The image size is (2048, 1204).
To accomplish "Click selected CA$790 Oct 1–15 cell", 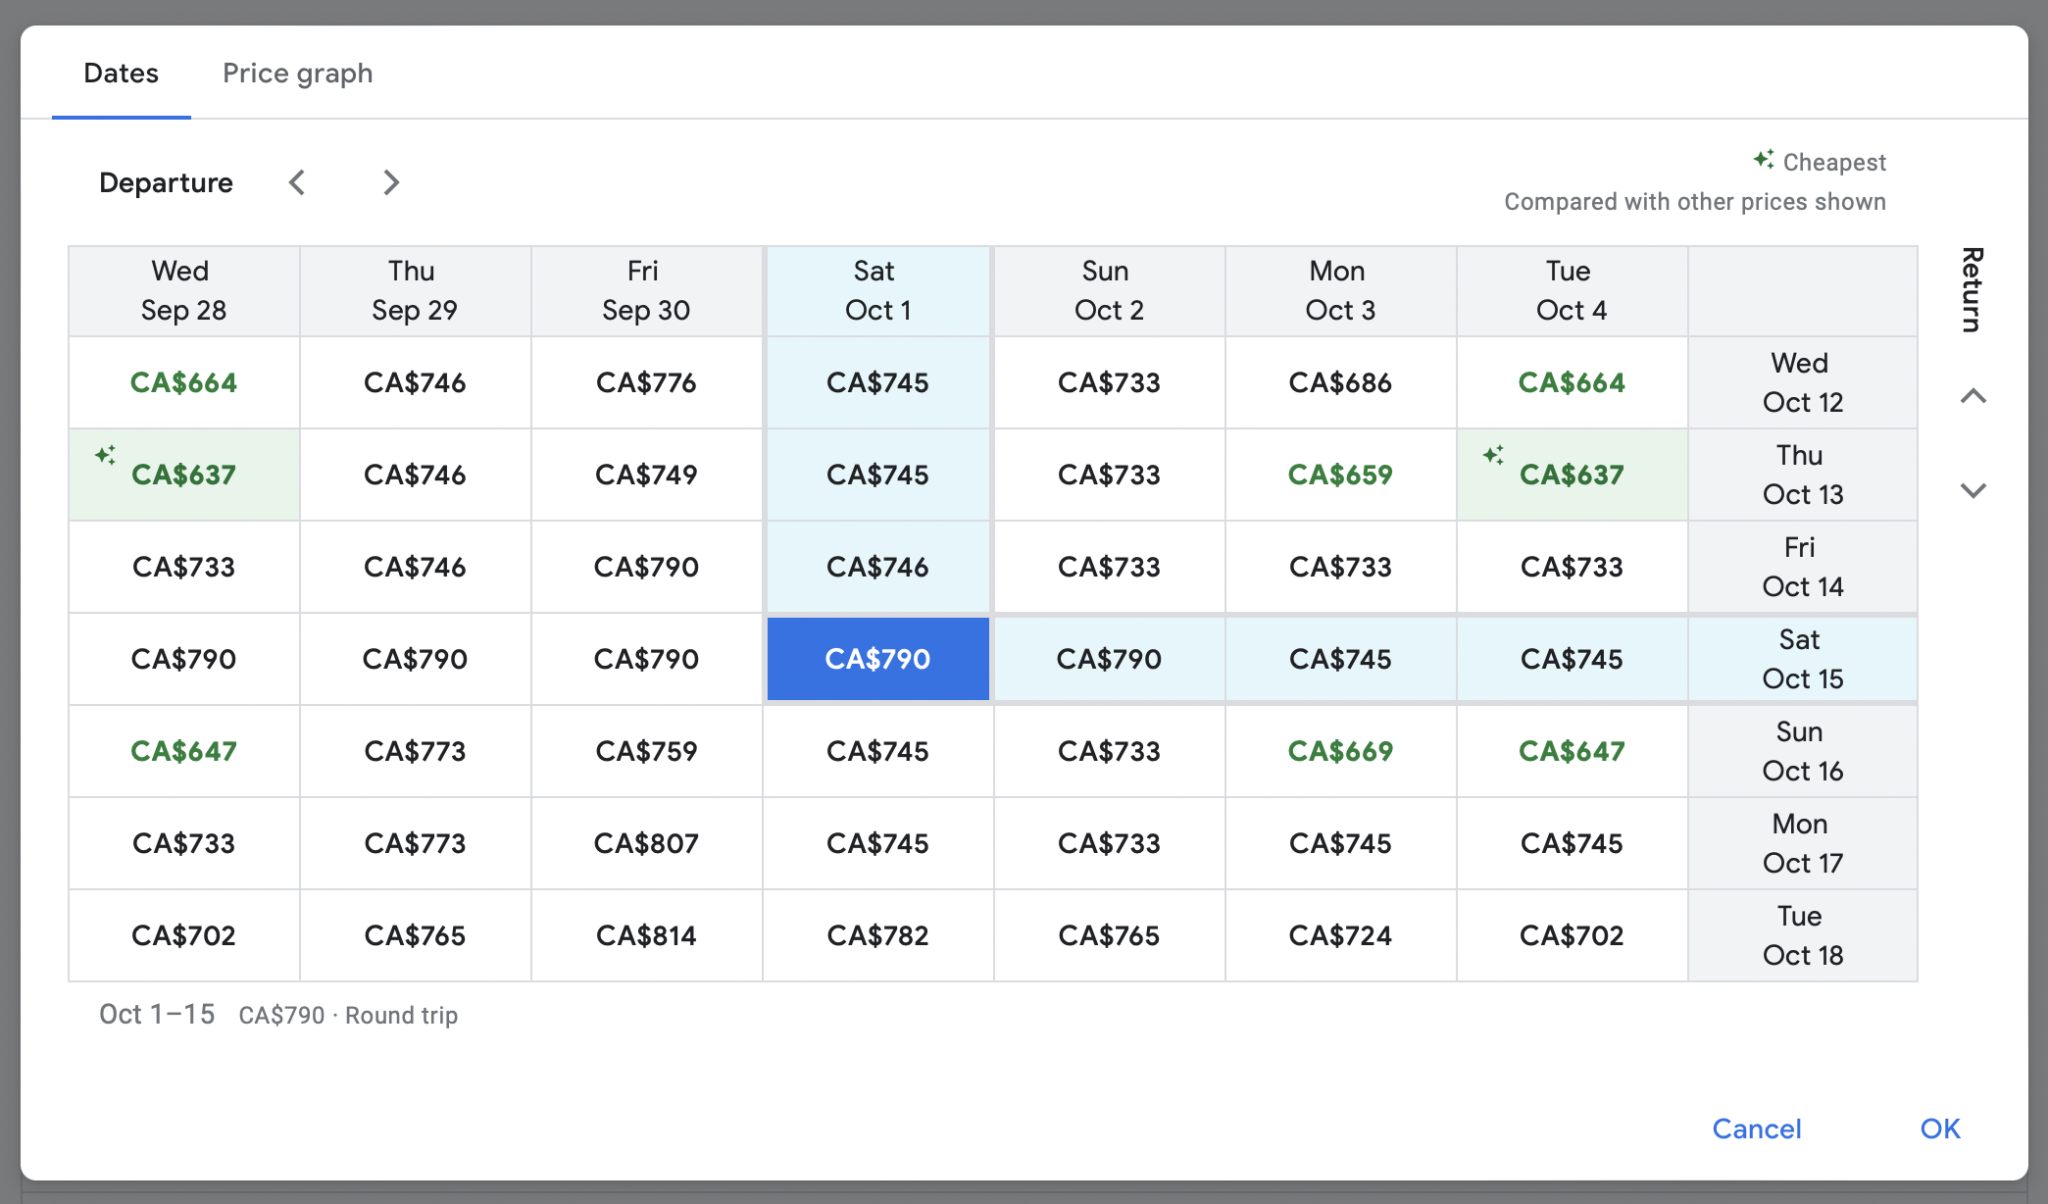I will [x=877, y=659].
